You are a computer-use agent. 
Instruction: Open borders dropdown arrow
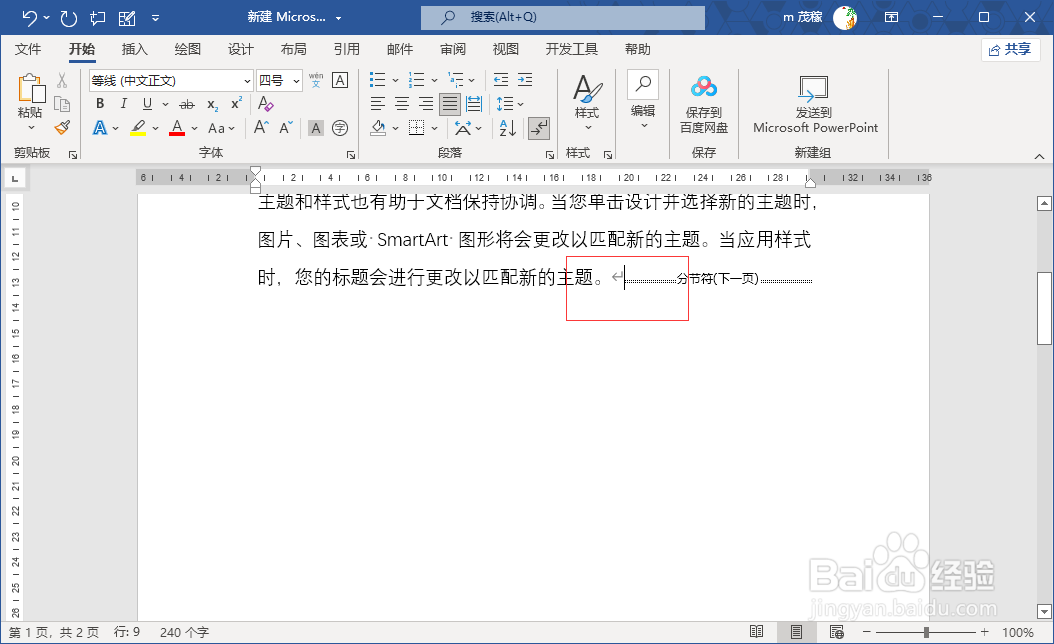[x=434, y=128]
